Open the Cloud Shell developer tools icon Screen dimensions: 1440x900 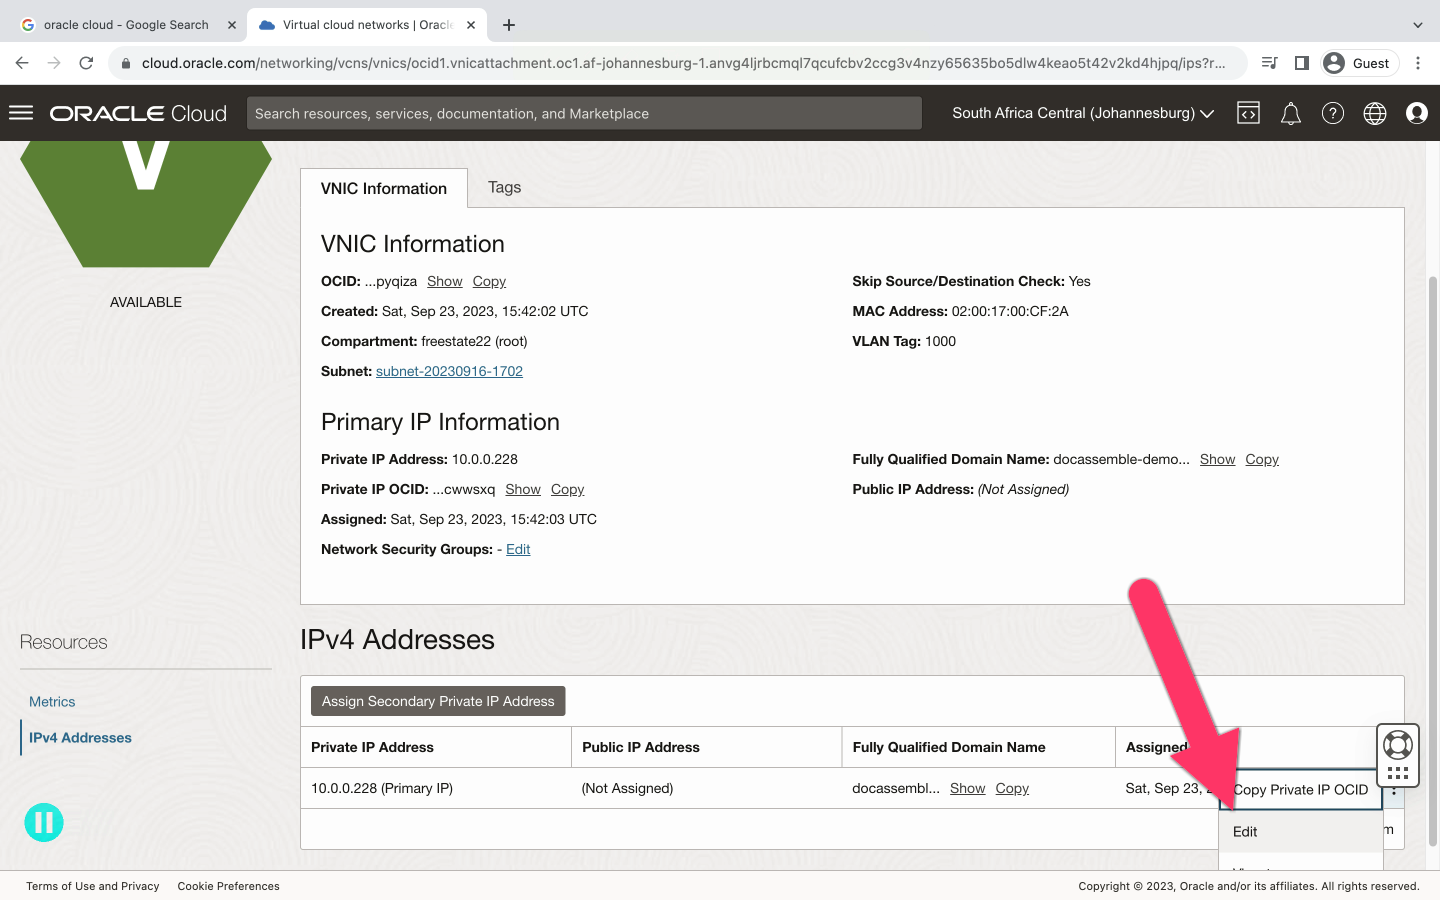point(1248,113)
